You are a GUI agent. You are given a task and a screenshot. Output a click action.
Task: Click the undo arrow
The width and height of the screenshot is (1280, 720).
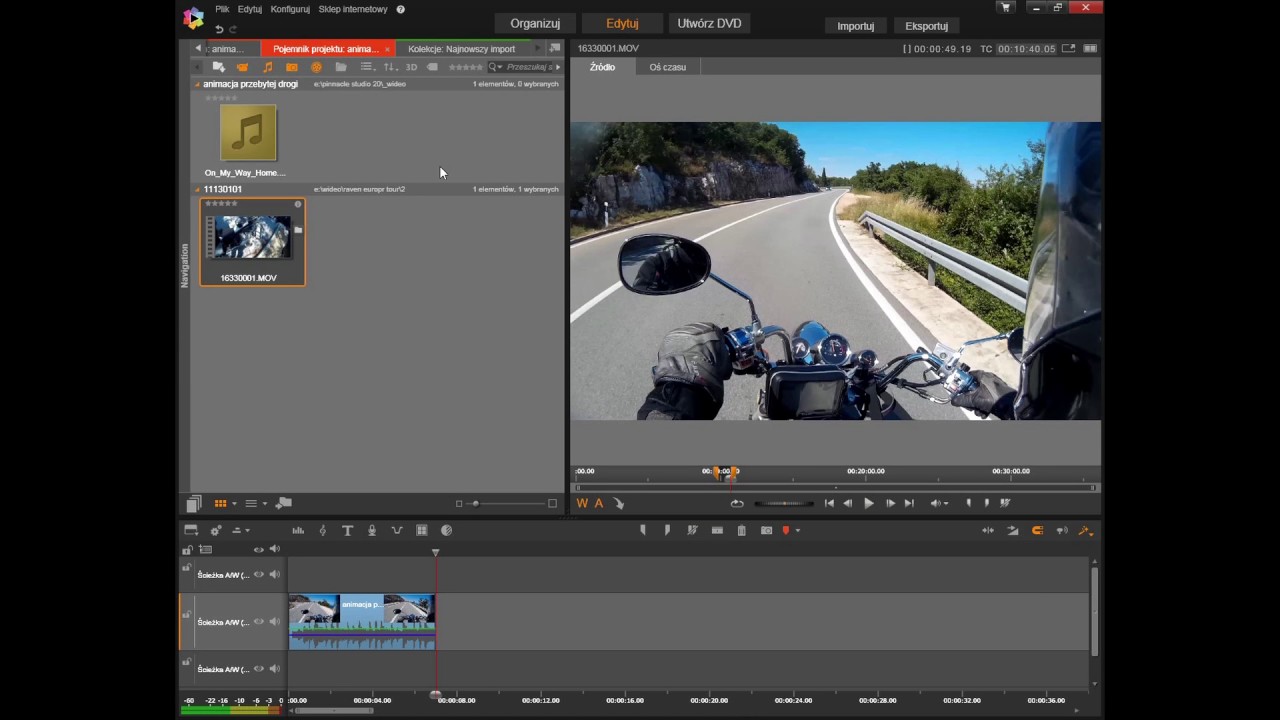(x=219, y=29)
